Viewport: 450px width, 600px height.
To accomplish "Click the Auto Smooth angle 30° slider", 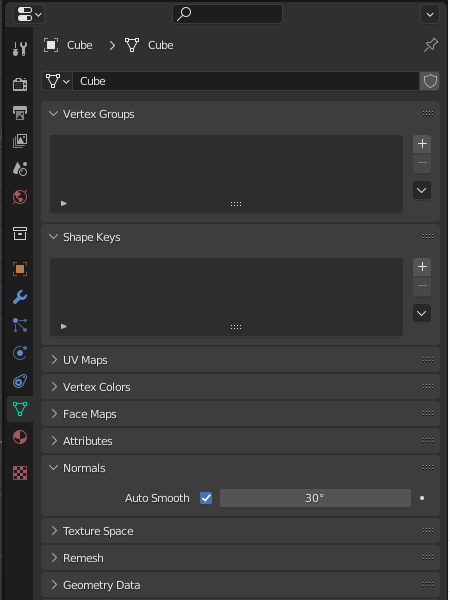I will (x=315, y=498).
